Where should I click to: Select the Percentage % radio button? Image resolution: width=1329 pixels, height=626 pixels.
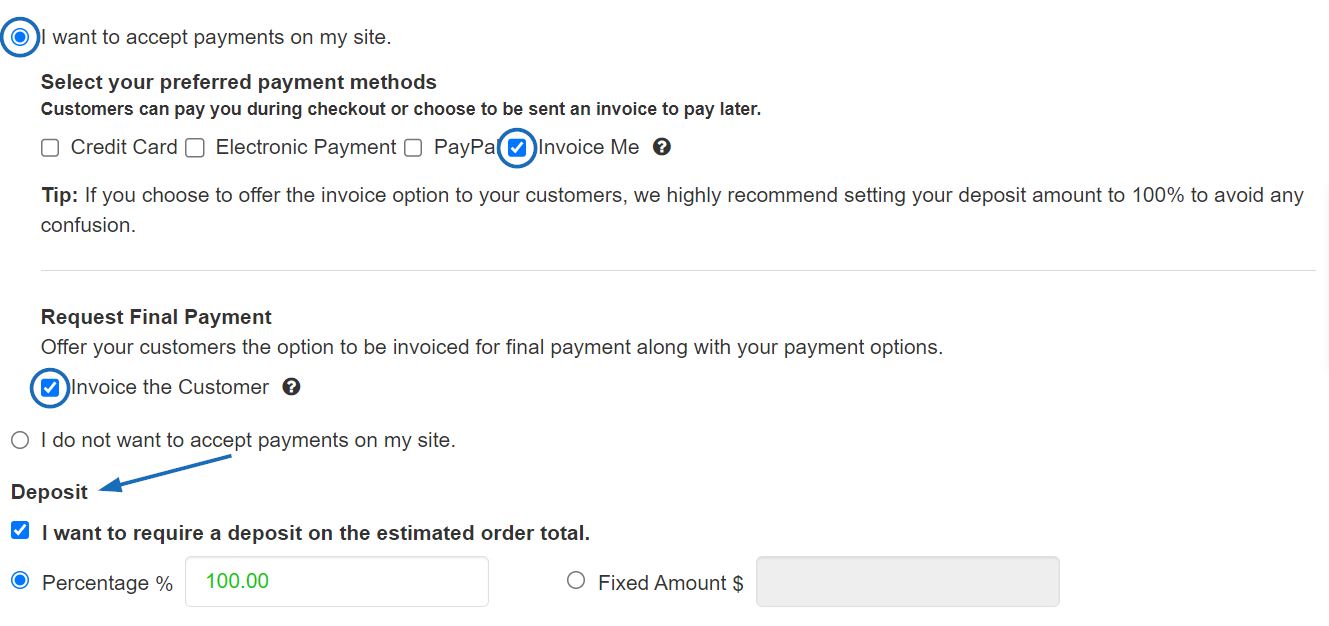(20, 580)
